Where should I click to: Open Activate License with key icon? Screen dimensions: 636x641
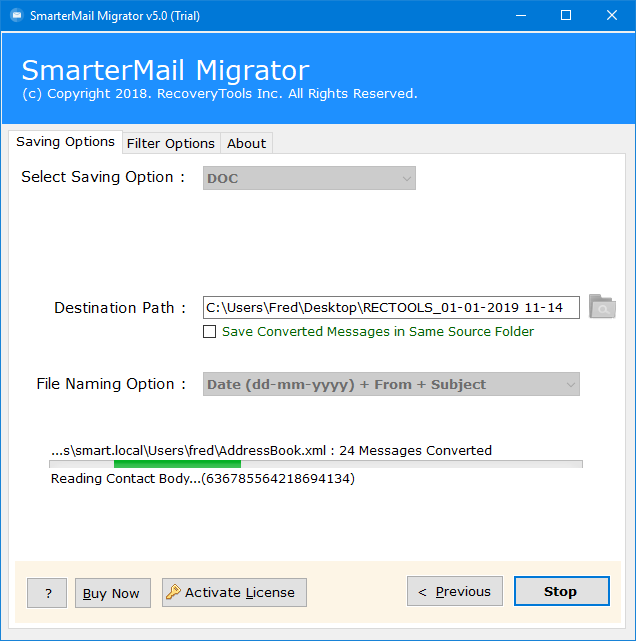tap(234, 592)
